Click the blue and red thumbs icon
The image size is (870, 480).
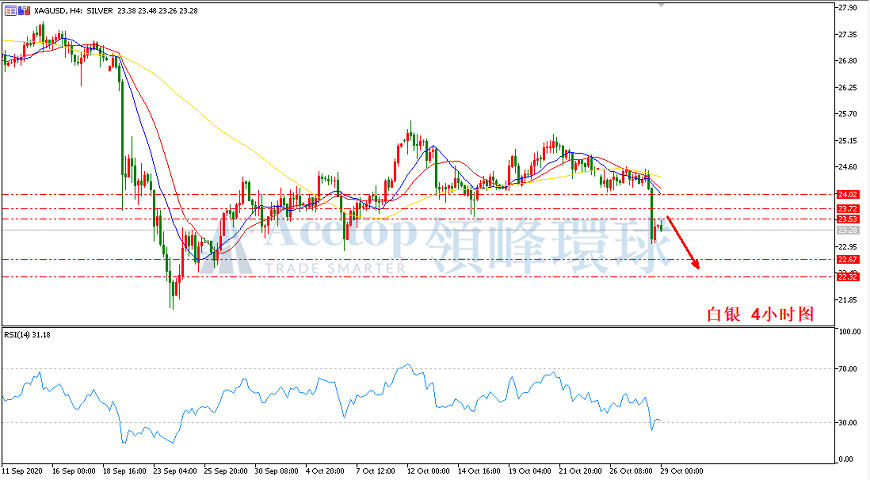click(24, 10)
